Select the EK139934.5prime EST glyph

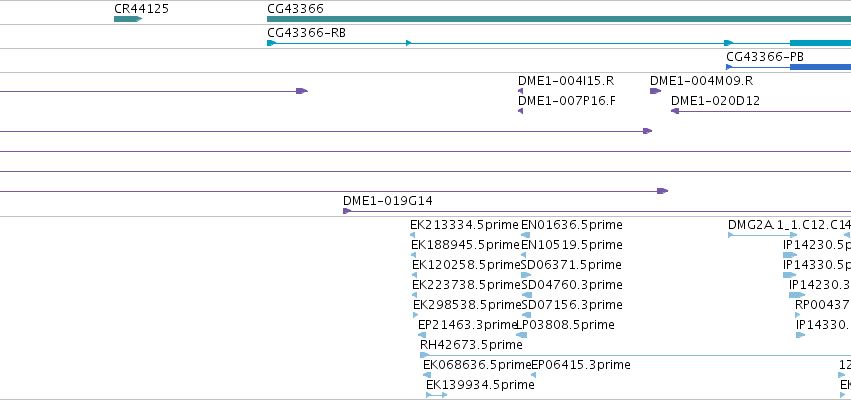pyautogui.click(x=436, y=395)
